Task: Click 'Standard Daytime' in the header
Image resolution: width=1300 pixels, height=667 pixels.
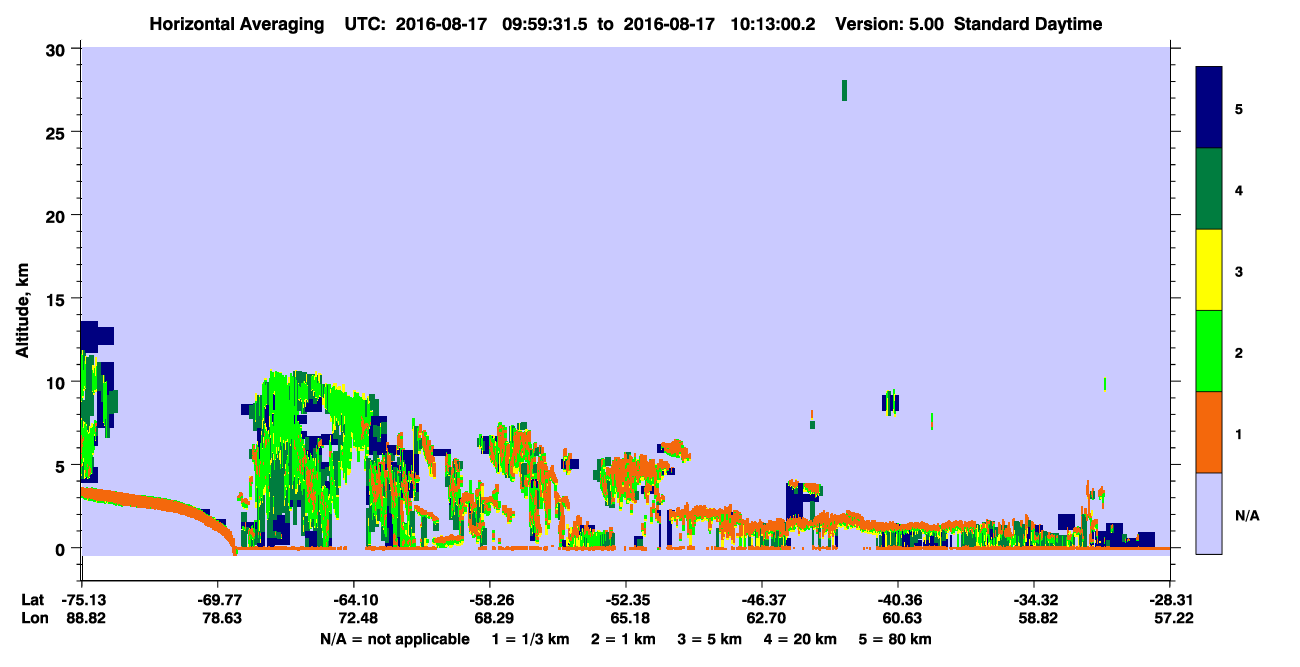Action: pos(1028,24)
